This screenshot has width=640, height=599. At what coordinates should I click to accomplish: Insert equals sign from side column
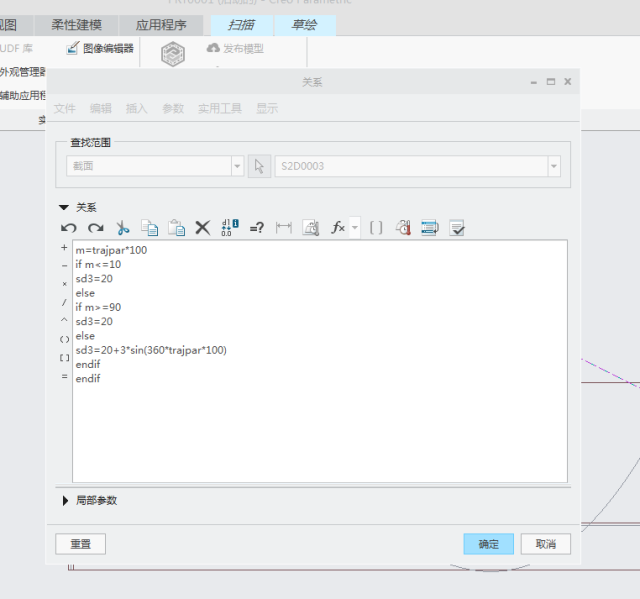64,376
